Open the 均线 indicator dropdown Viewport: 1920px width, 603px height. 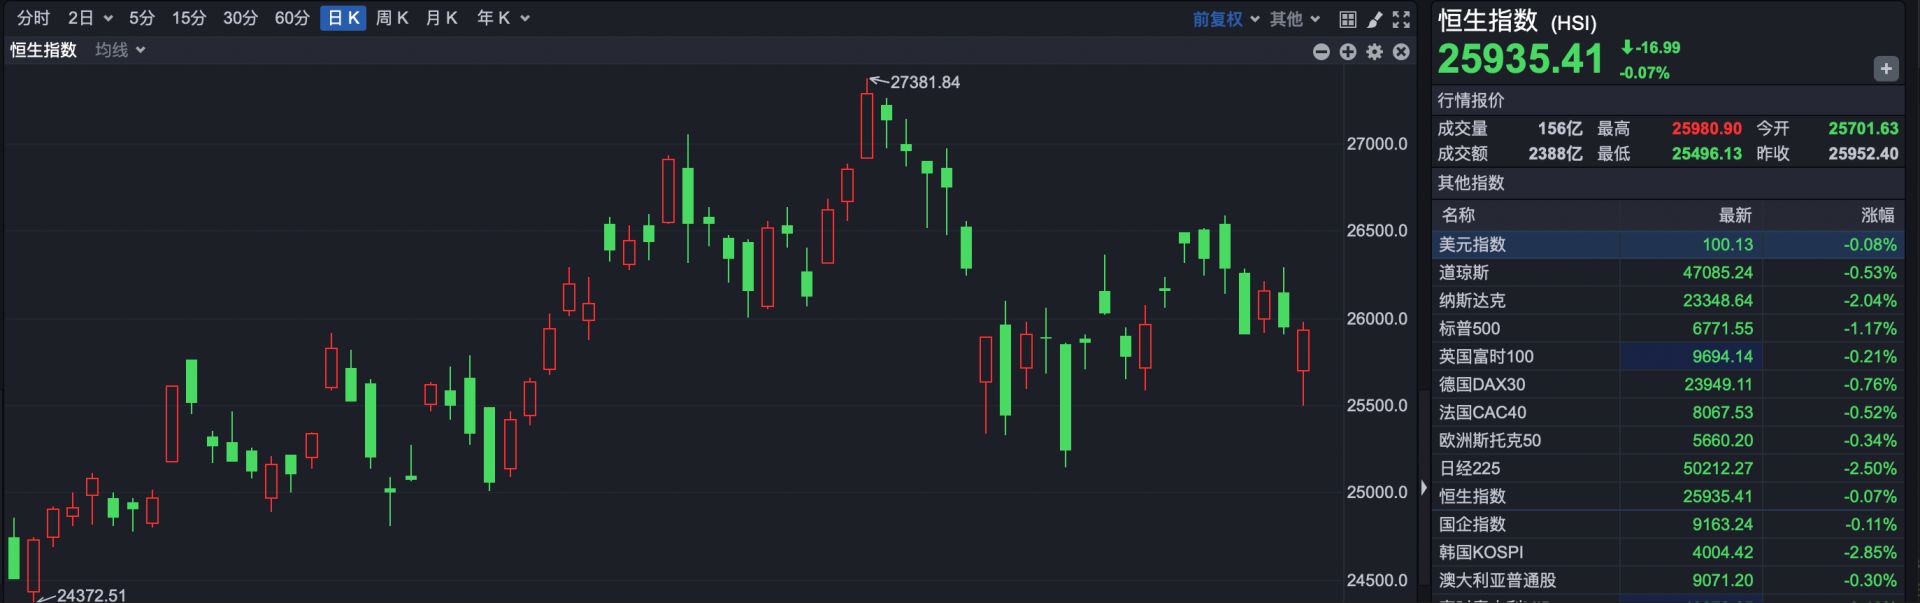120,50
